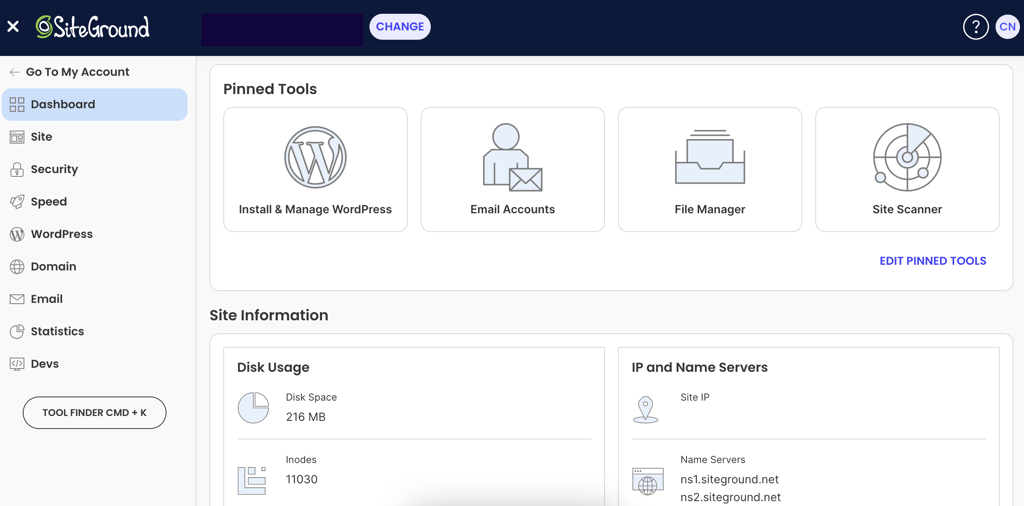Click the Disk Space pie chart icon

point(253,407)
